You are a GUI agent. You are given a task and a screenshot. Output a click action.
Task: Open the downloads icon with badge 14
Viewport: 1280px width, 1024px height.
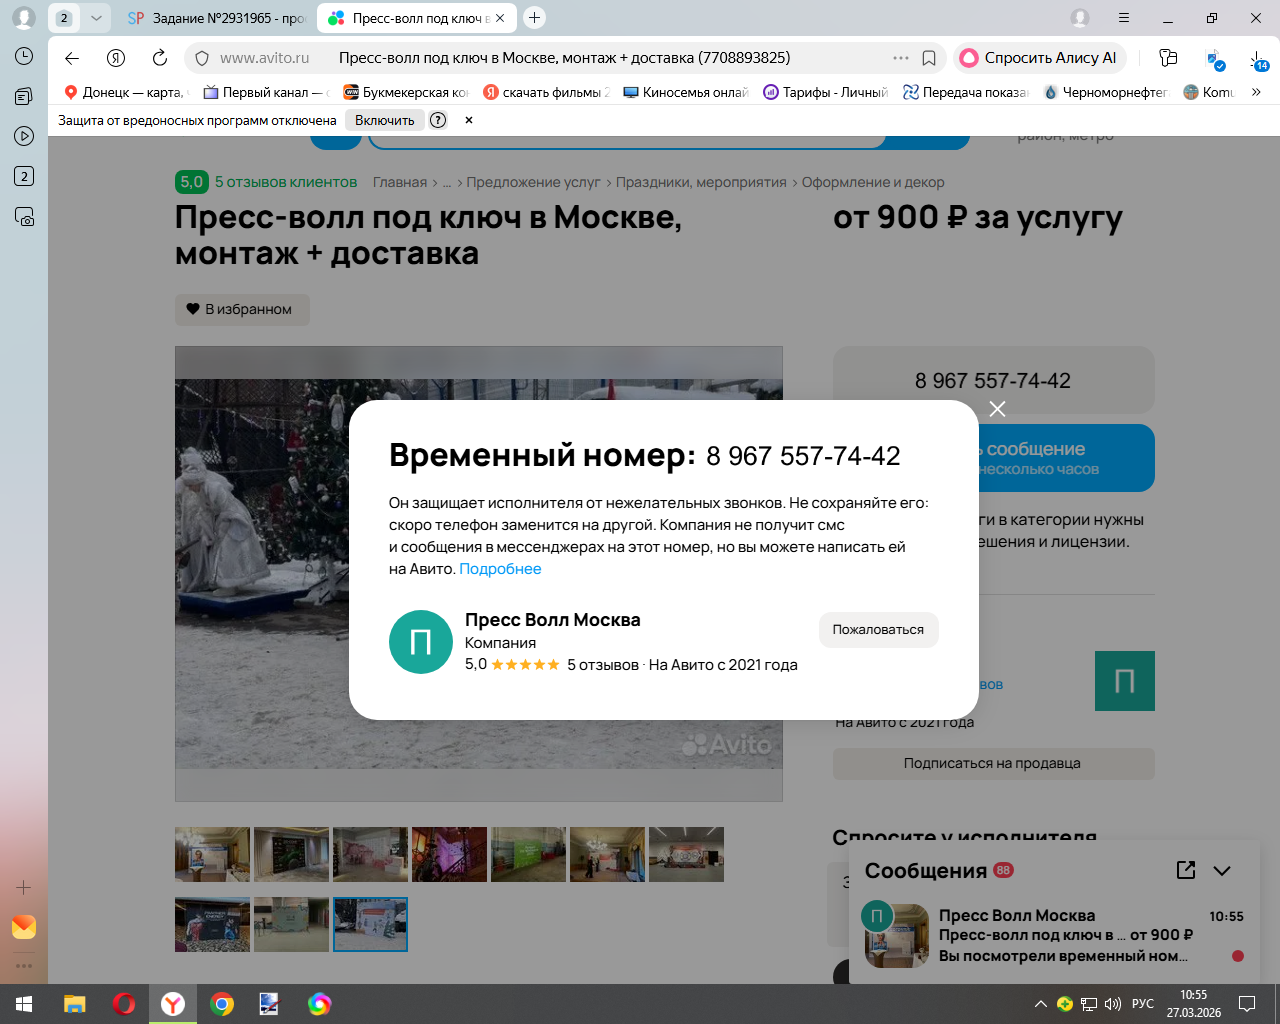pos(1257,60)
